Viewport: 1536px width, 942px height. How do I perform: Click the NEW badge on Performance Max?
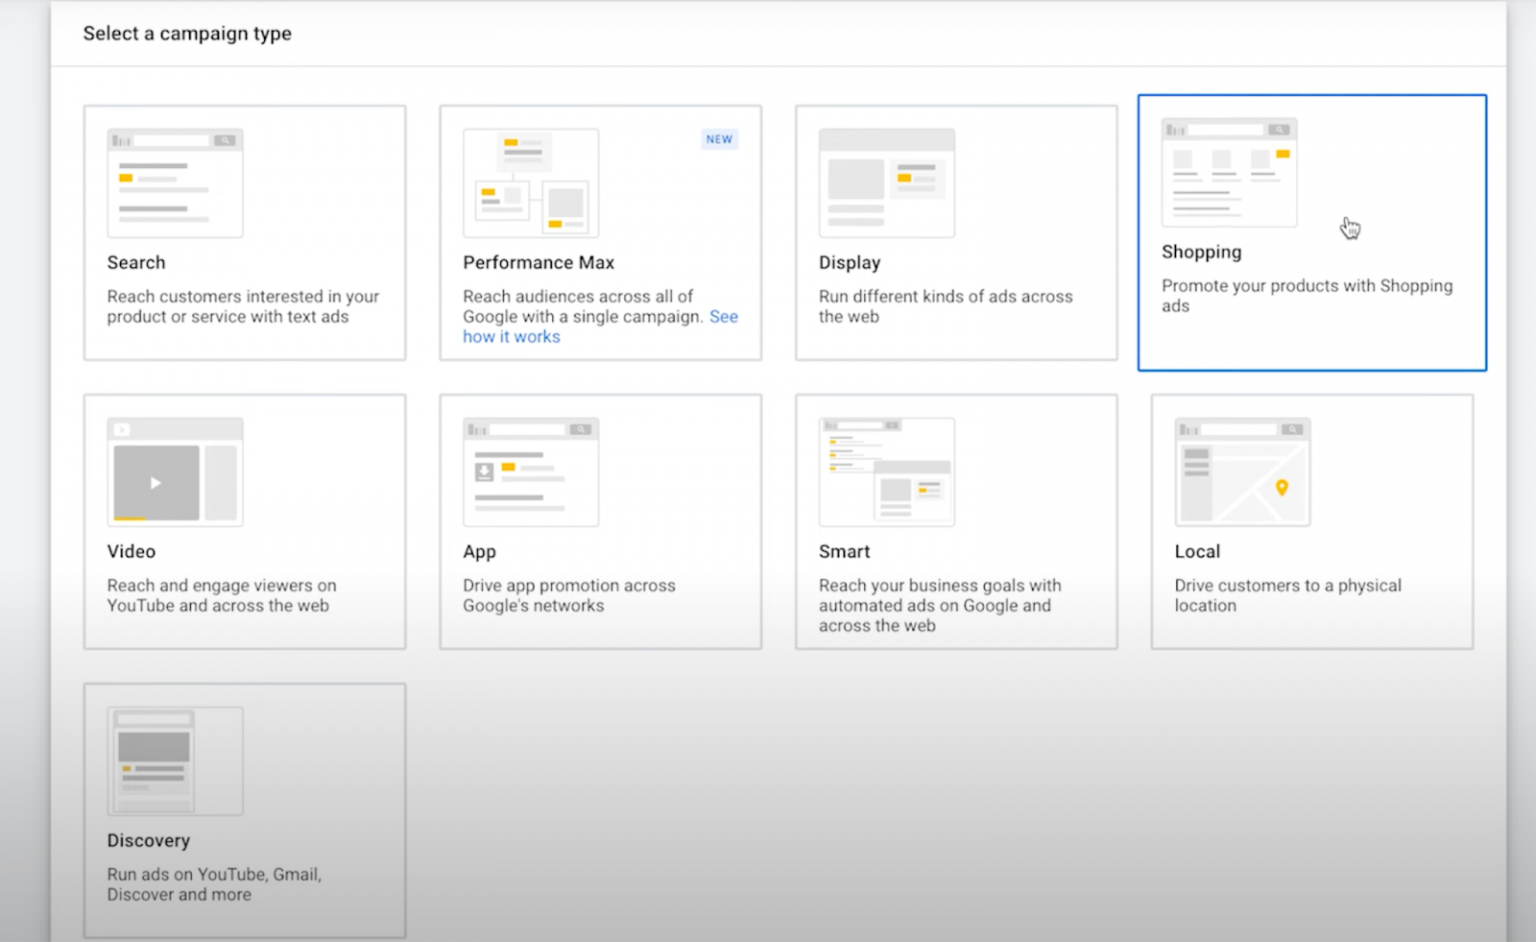pos(719,139)
